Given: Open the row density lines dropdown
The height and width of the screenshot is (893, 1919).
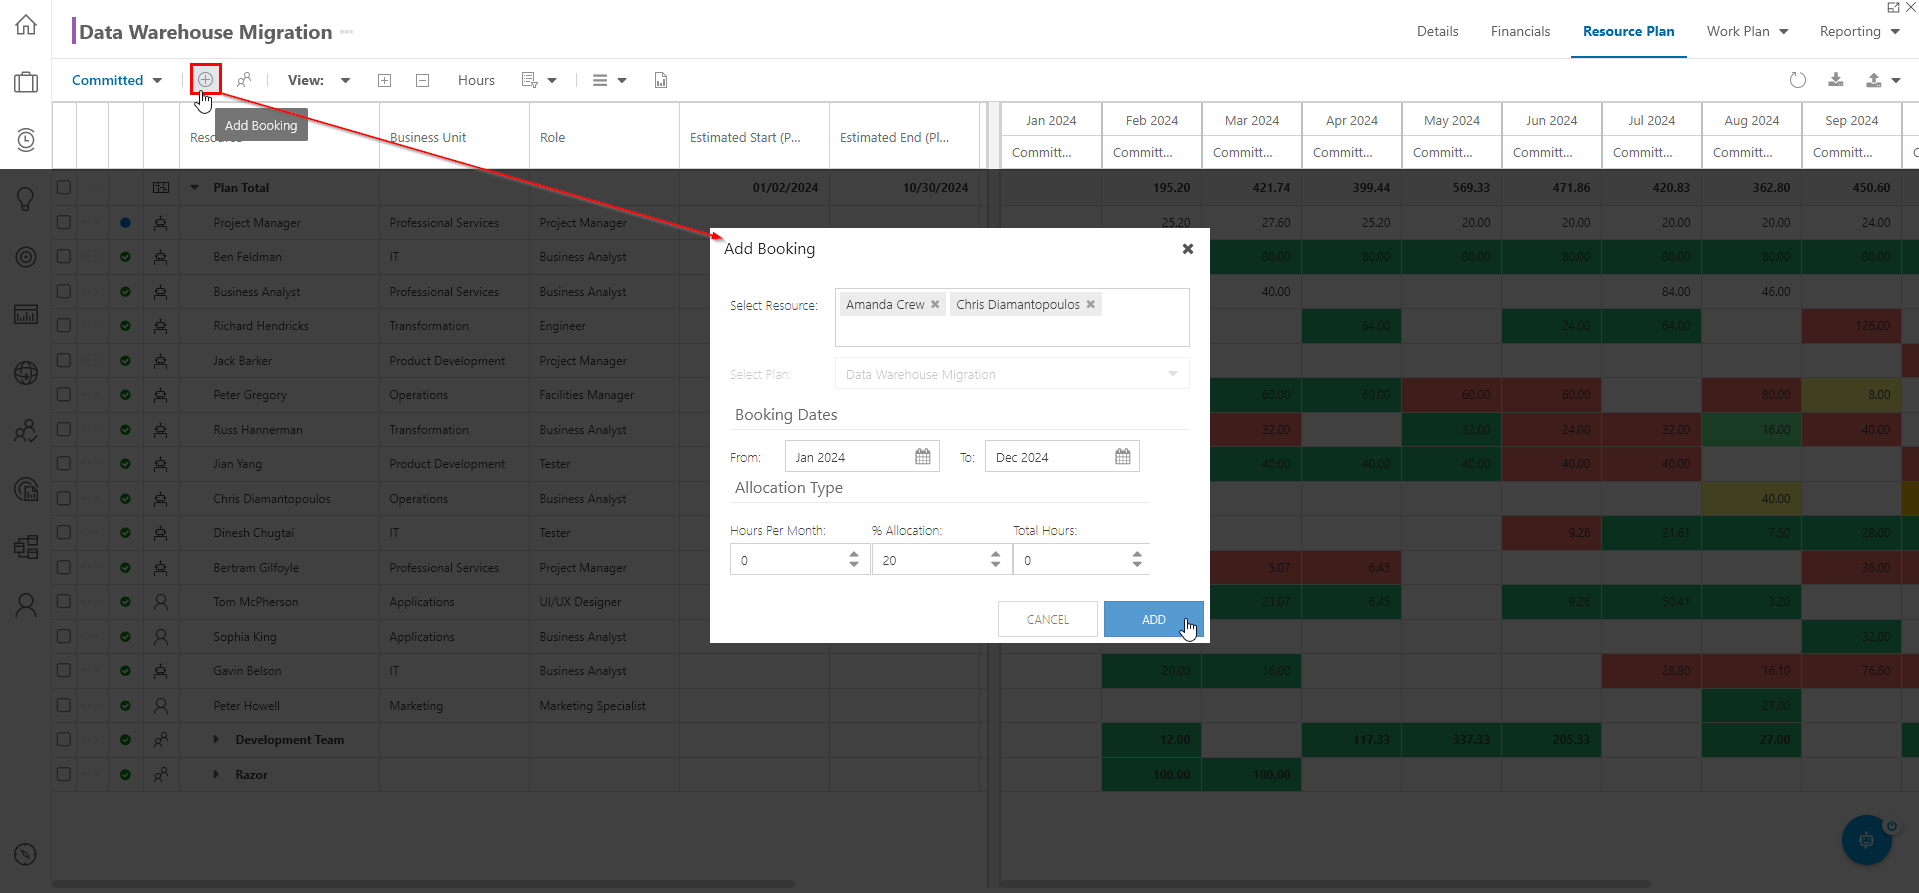Looking at the screenshot, I should [x=609, y=80].
